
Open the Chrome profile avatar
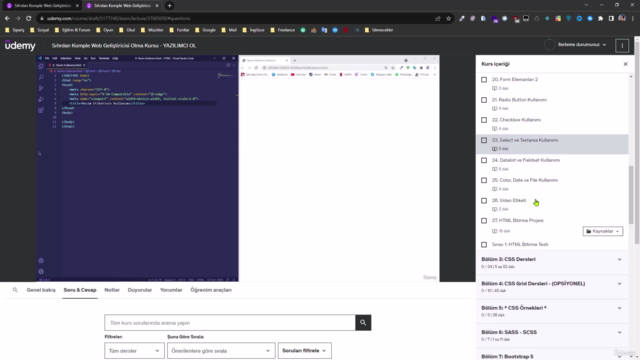tap(622, 18)
